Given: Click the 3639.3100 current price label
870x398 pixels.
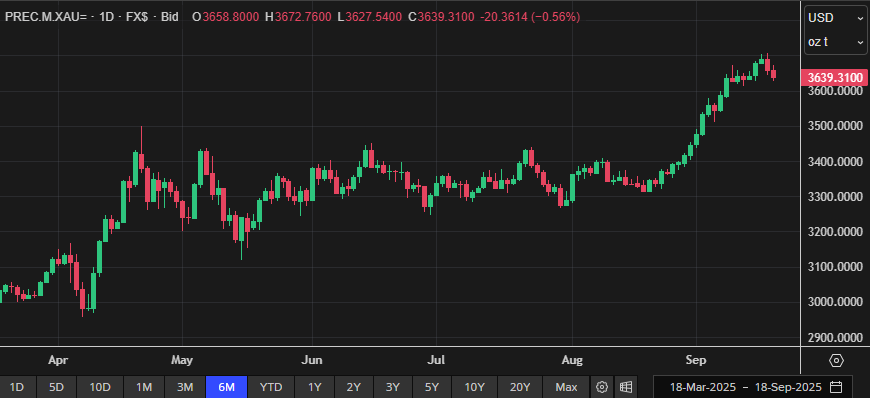Looking at the screenshot, I should click(x=834, y=77).
